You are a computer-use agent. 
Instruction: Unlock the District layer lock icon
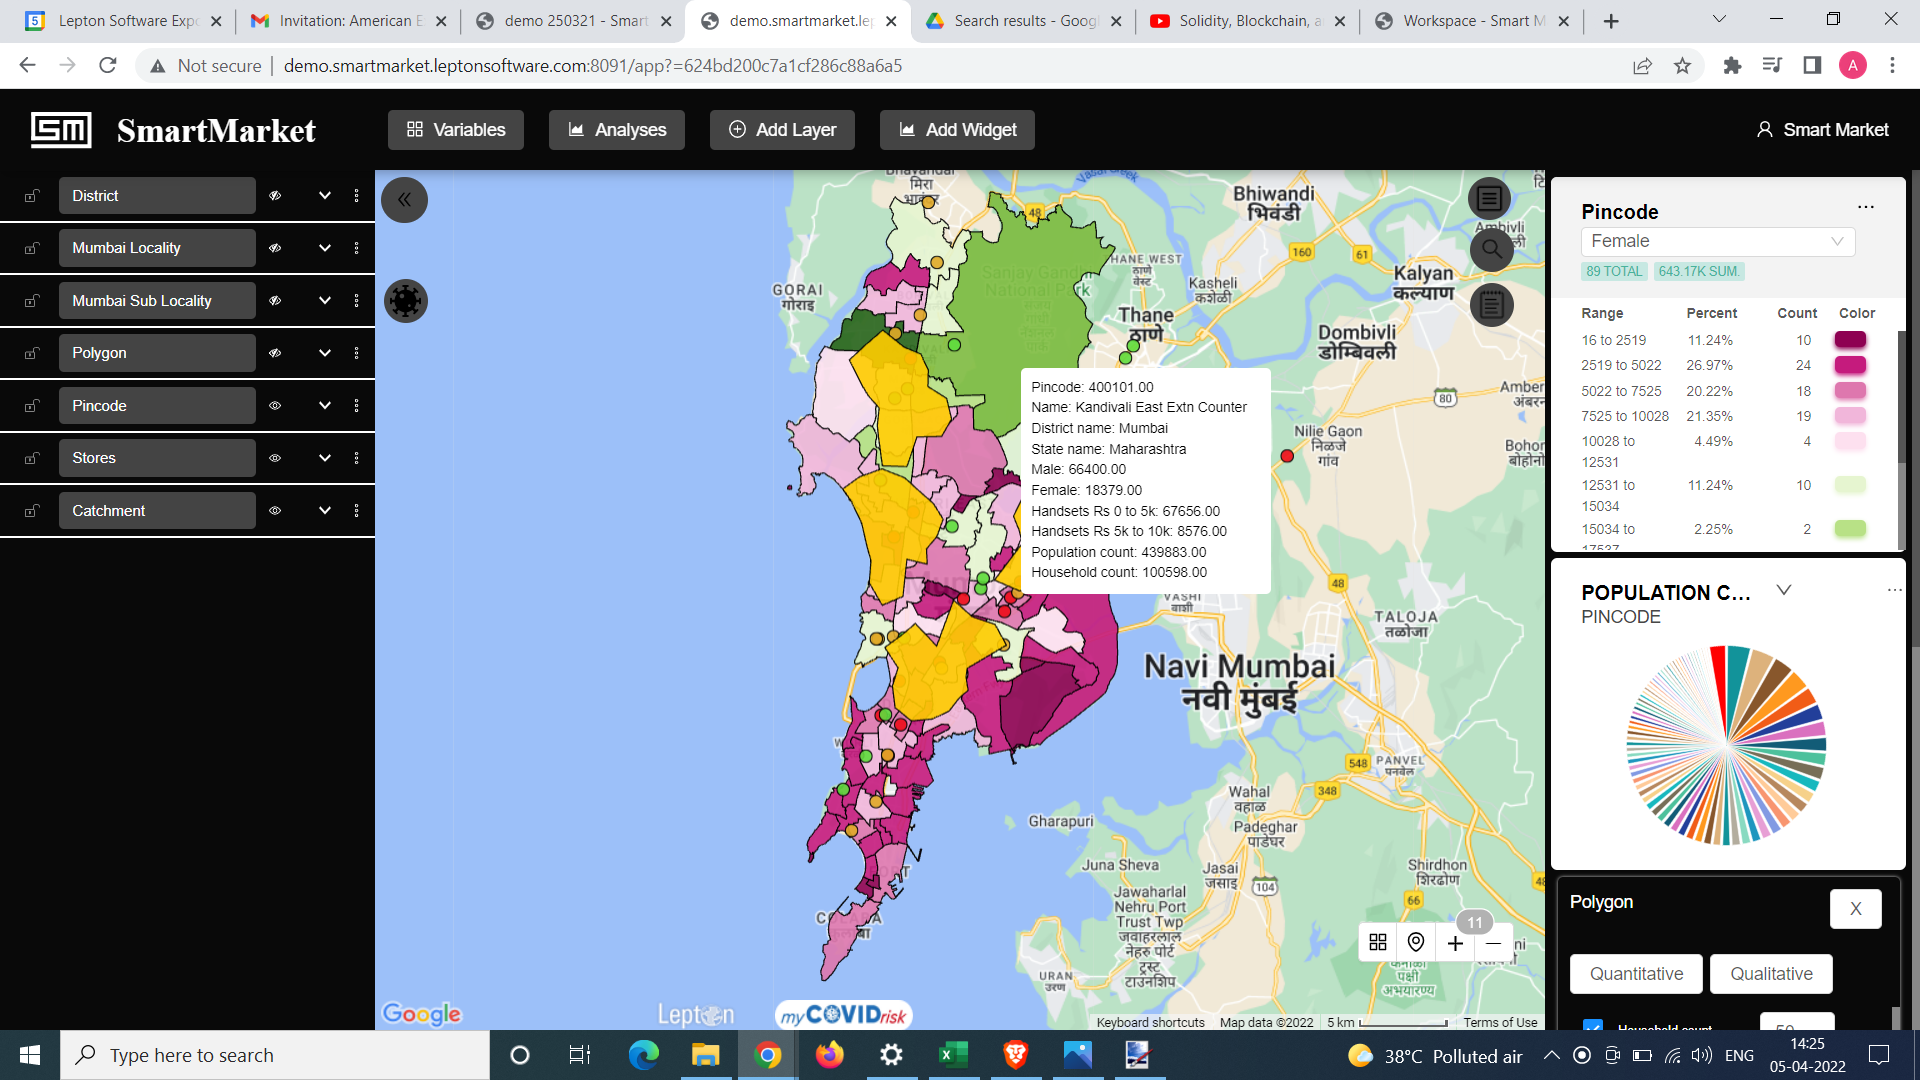tap(32, 196)
